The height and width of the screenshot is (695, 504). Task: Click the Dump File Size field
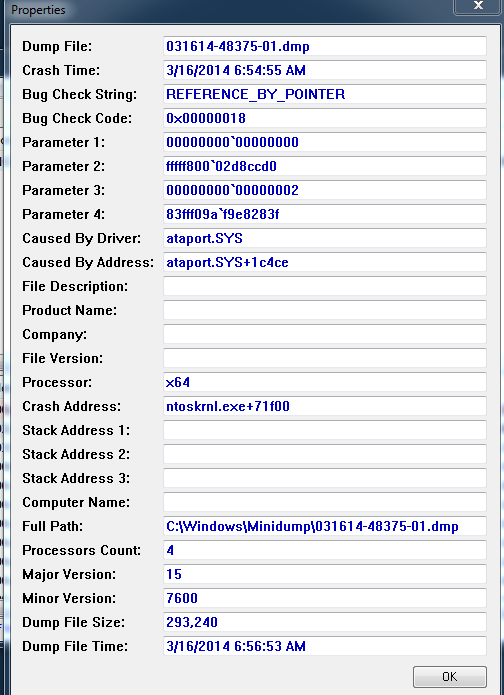click(324, 622)
